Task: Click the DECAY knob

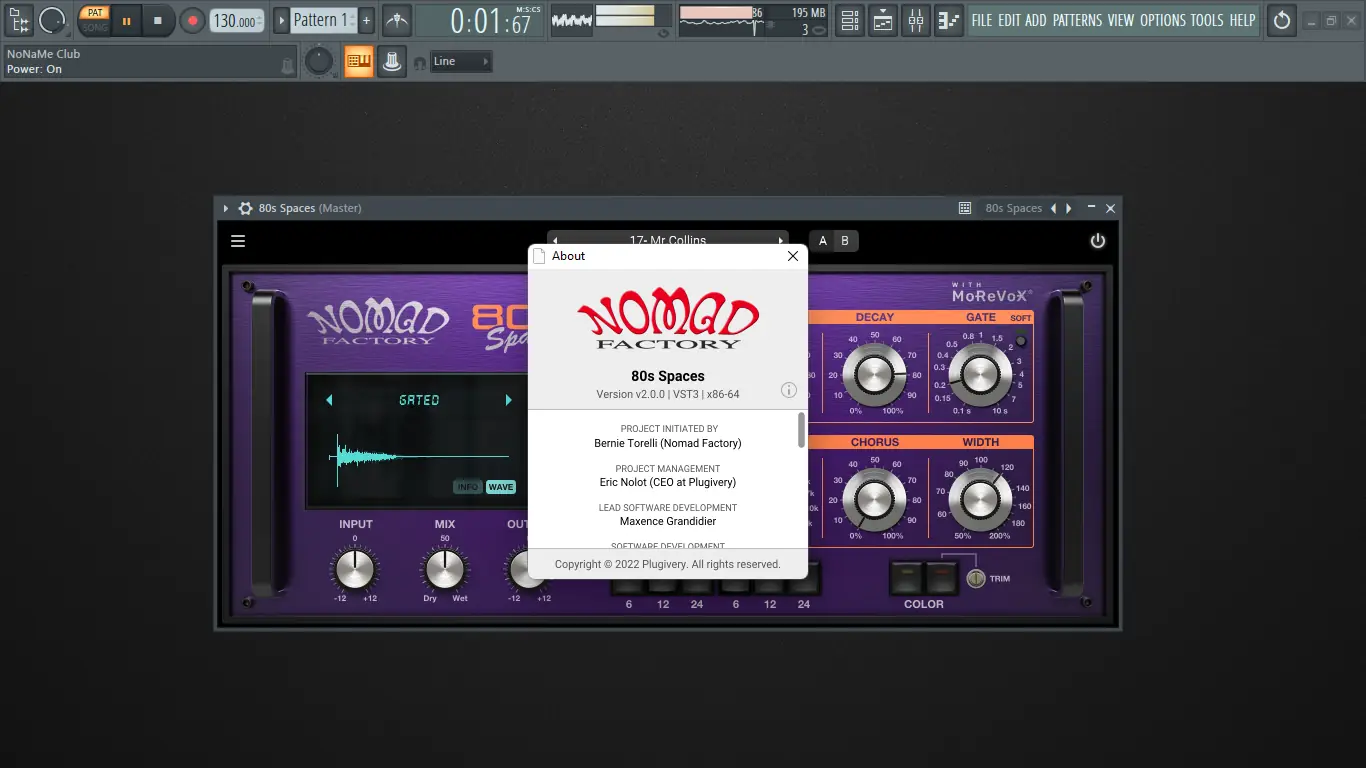Action: click(x=874, y=375)
